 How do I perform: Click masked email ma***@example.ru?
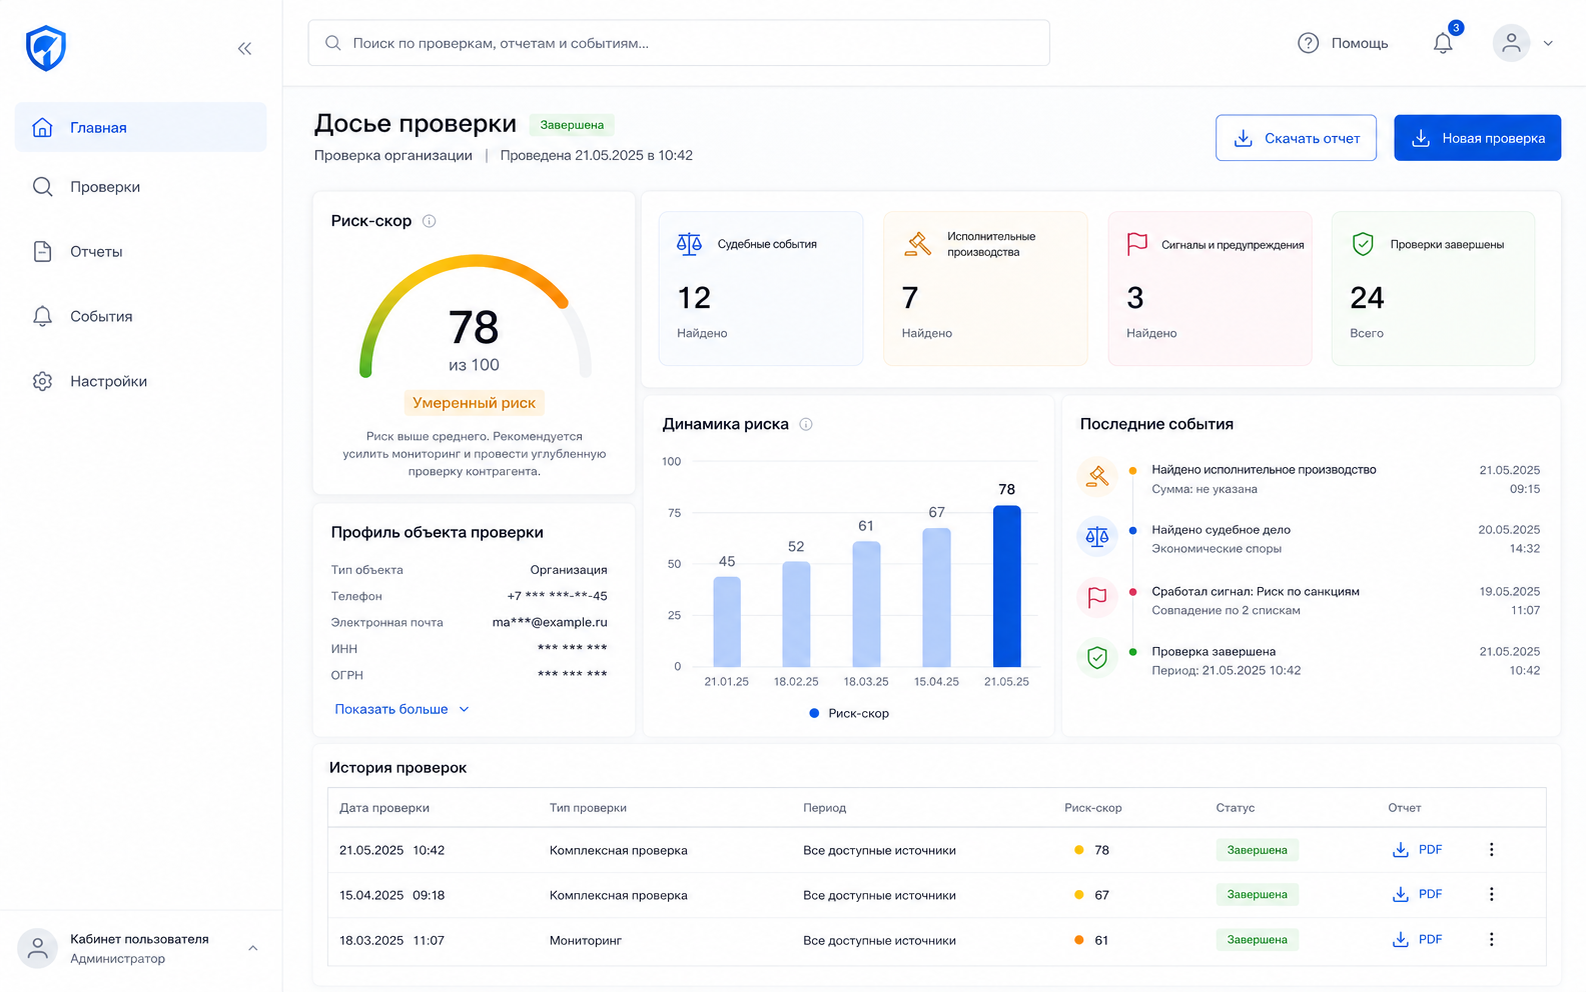[x=550, y=622]
